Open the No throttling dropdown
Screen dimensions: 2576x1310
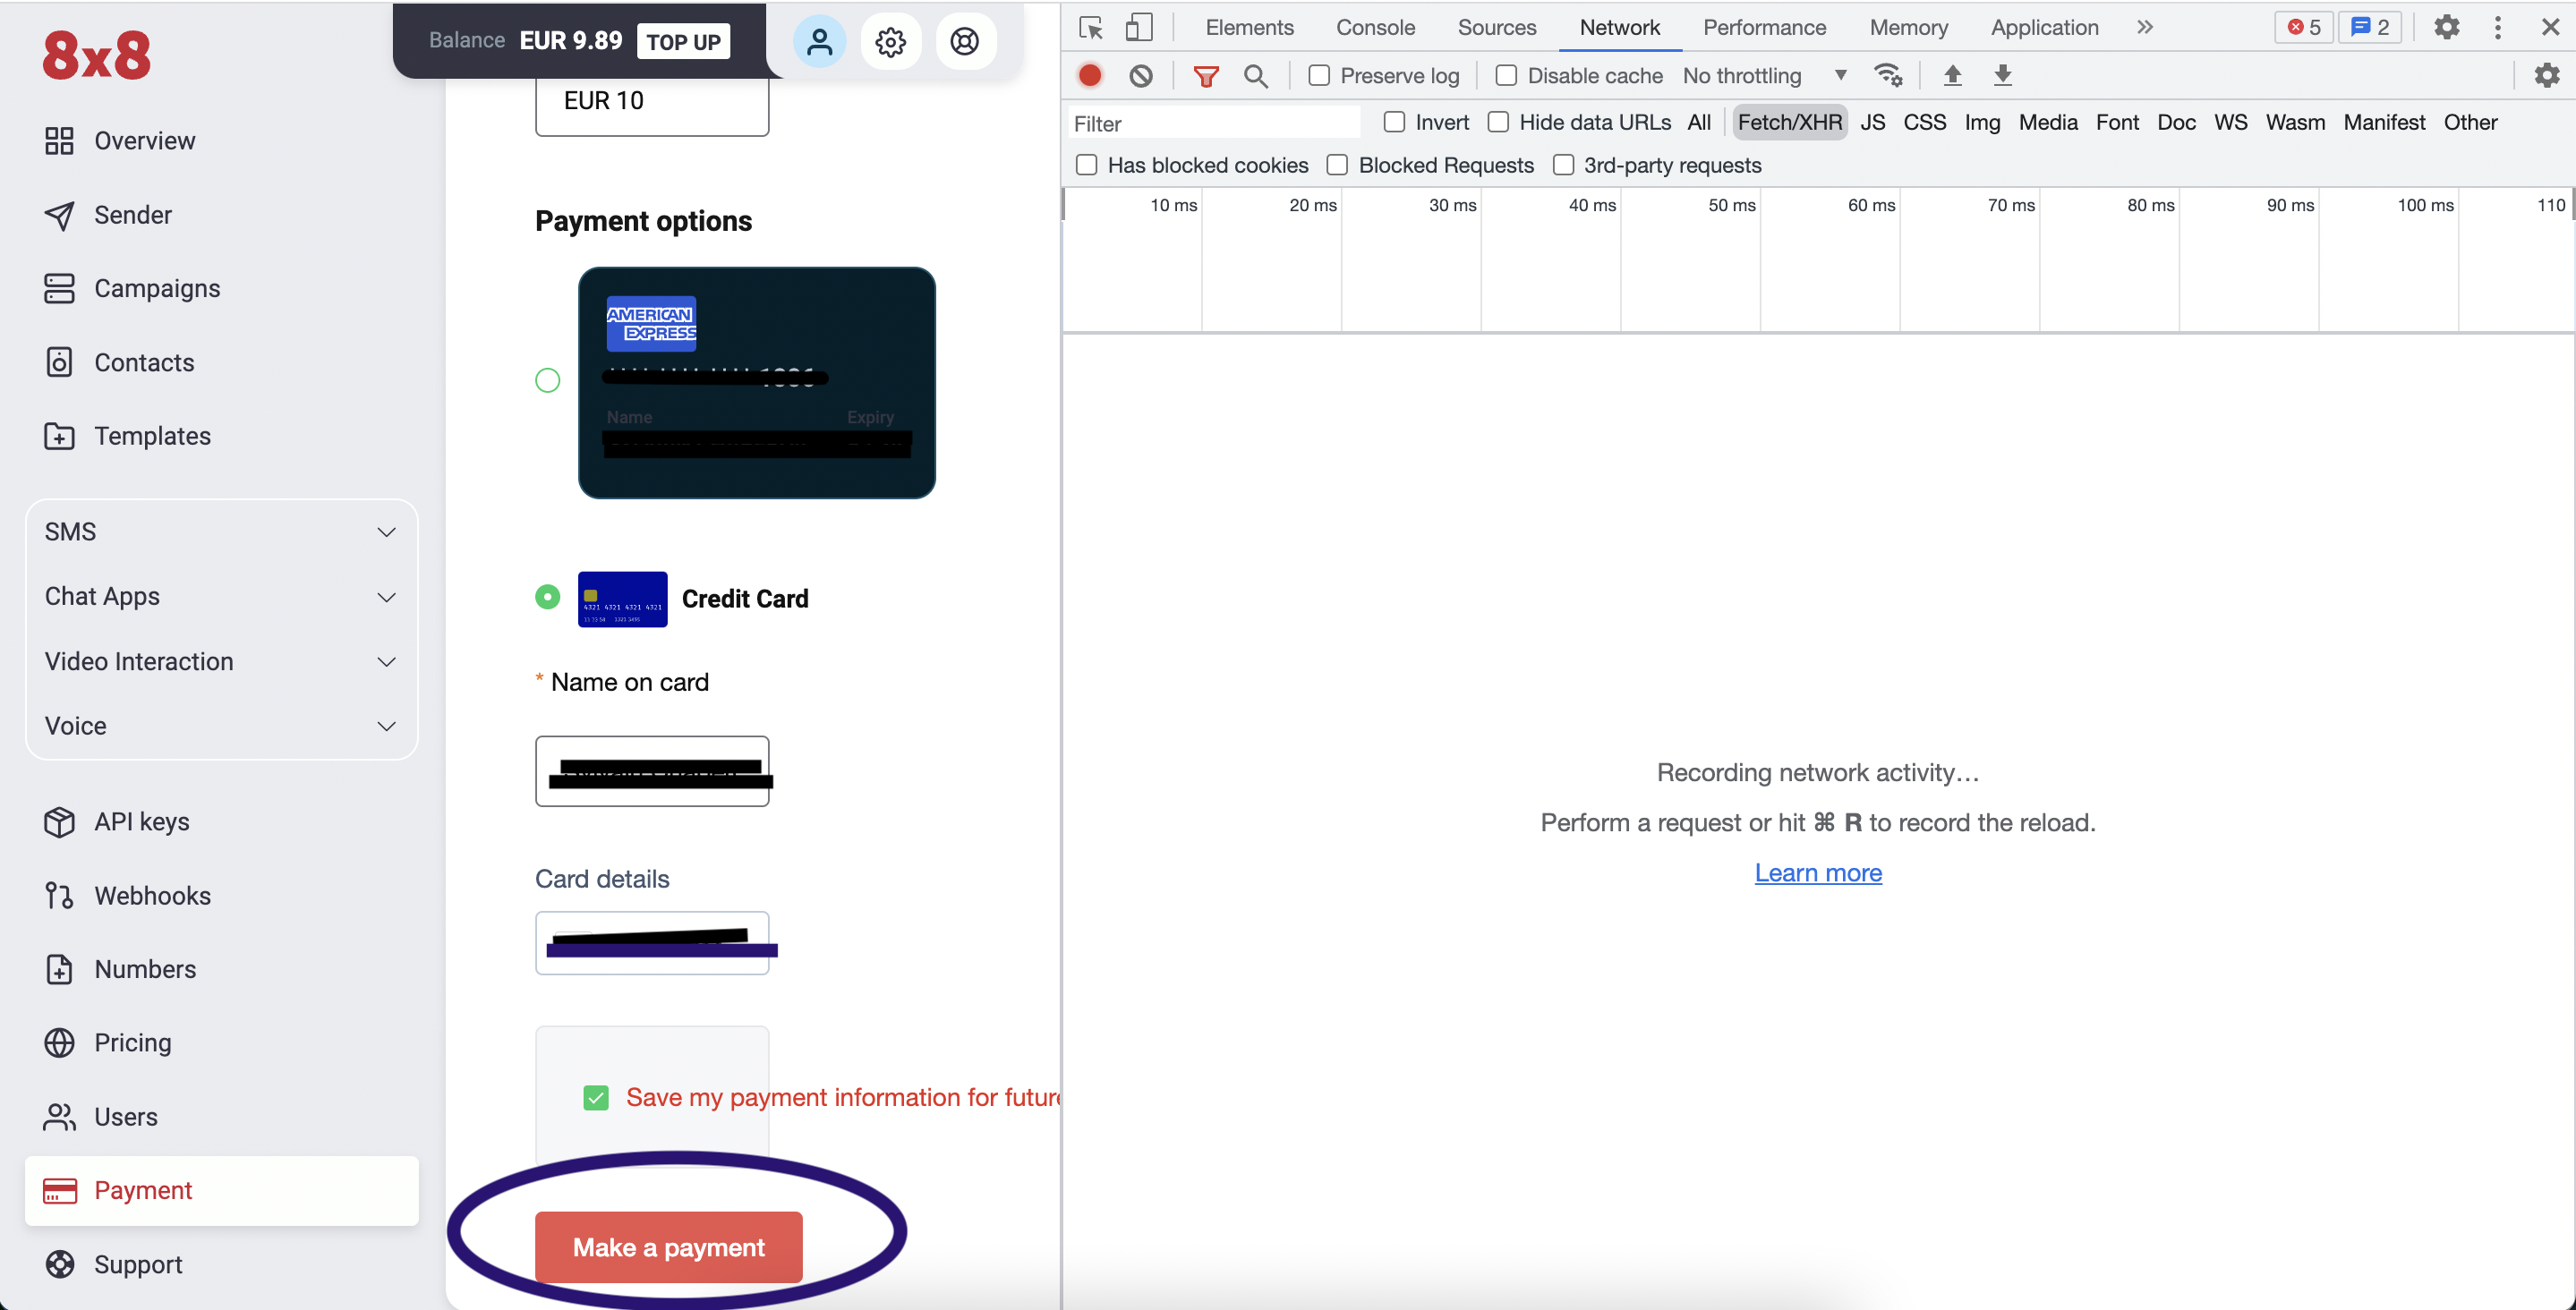[x=1765, y=75]
